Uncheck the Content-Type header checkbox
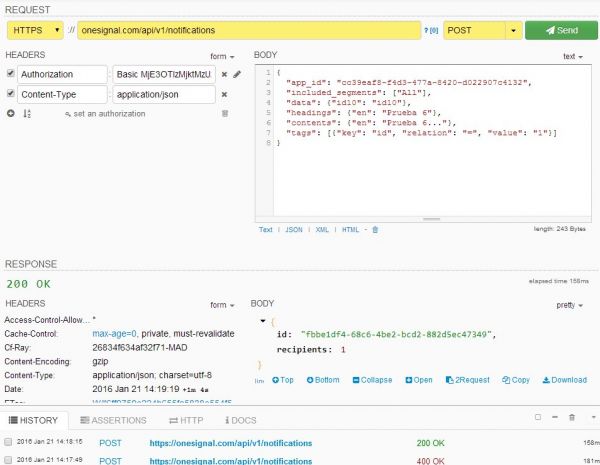Viewport: 600px width, 465px height. [11, 93]
